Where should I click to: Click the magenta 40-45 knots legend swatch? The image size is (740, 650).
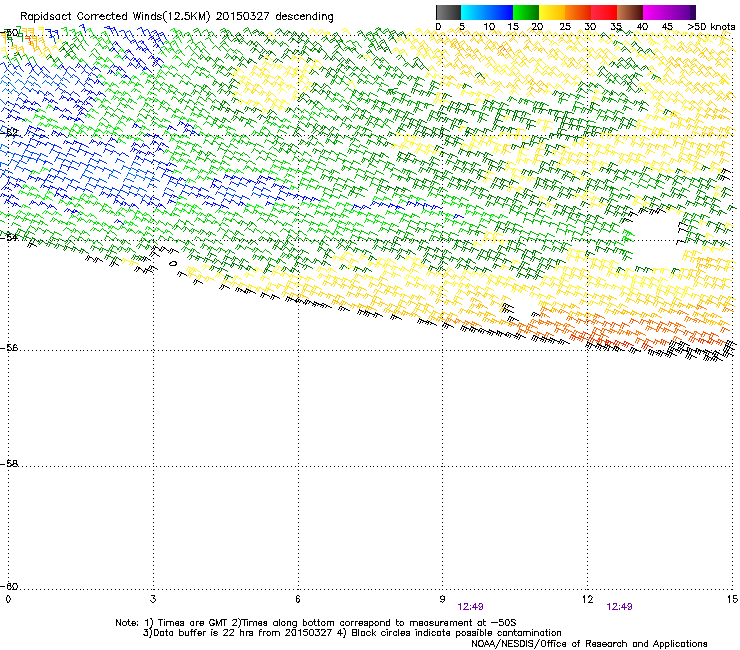[x=656, y=12]
